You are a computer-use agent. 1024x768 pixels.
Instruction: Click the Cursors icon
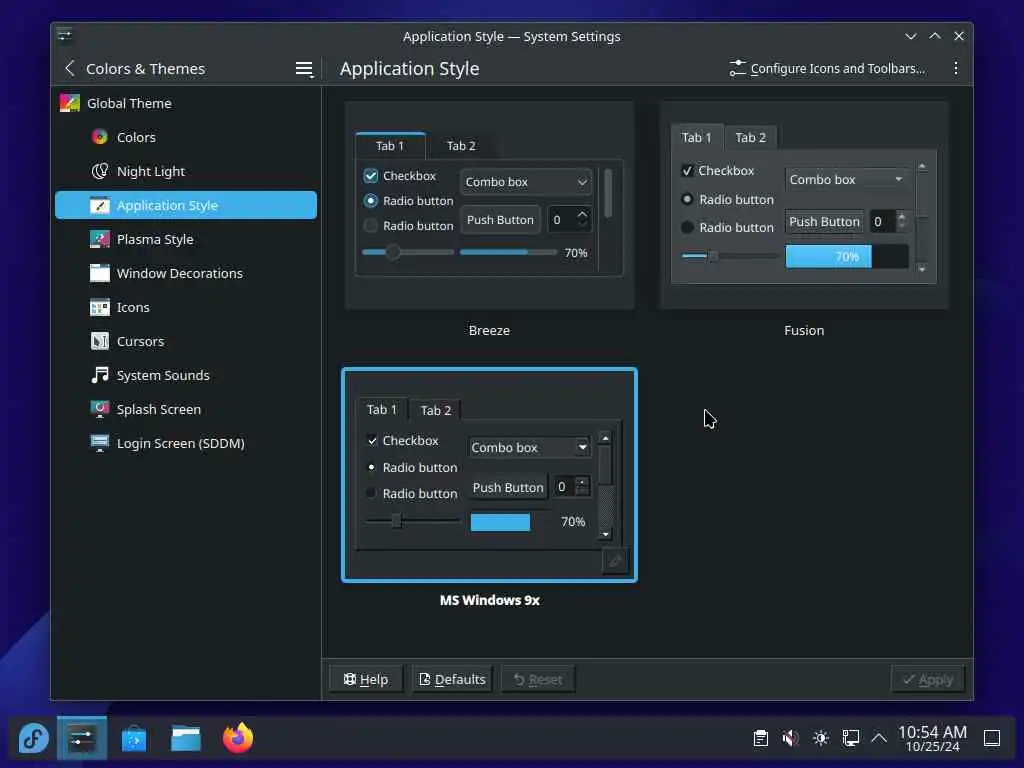99,341
